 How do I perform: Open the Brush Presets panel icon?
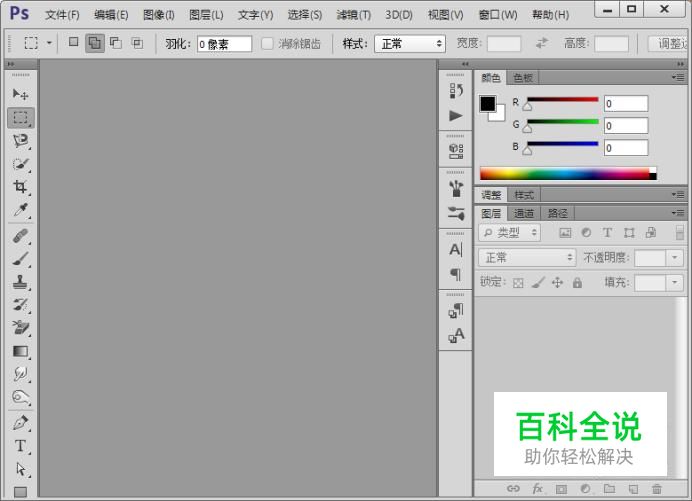[x=456, y=188]
